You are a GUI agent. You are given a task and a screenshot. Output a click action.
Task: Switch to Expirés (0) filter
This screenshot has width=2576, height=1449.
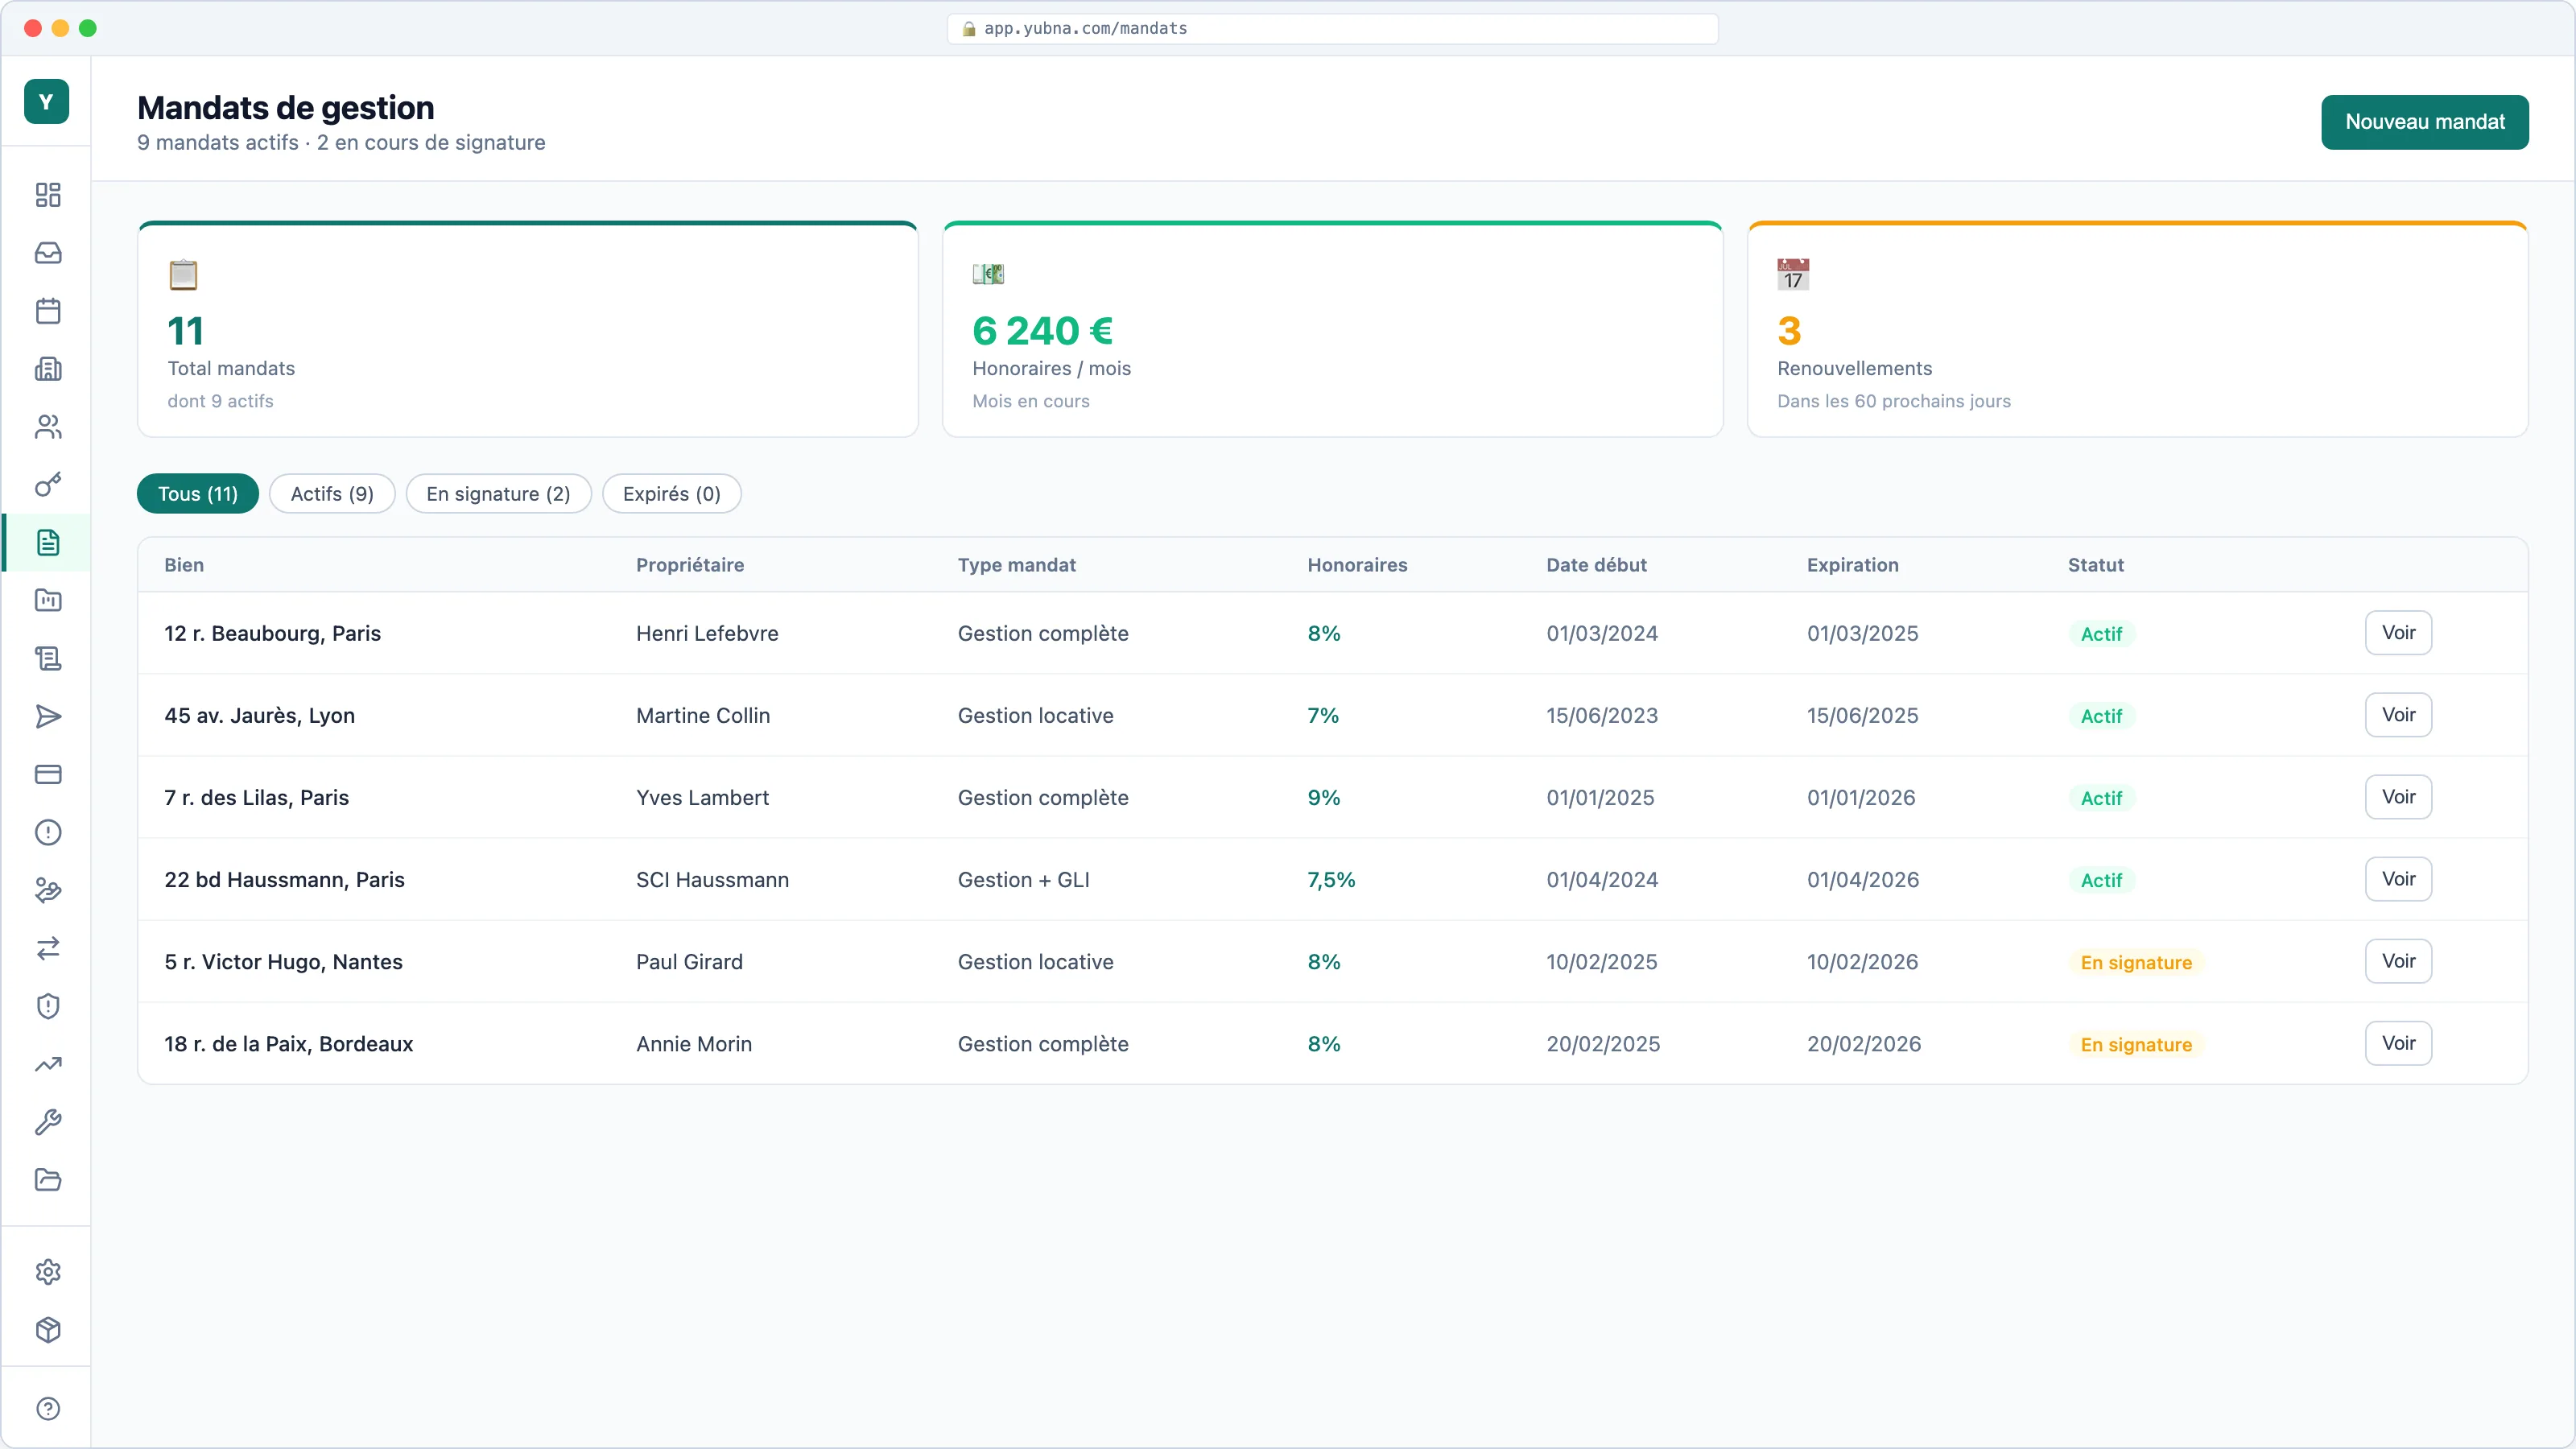[671, 494]
